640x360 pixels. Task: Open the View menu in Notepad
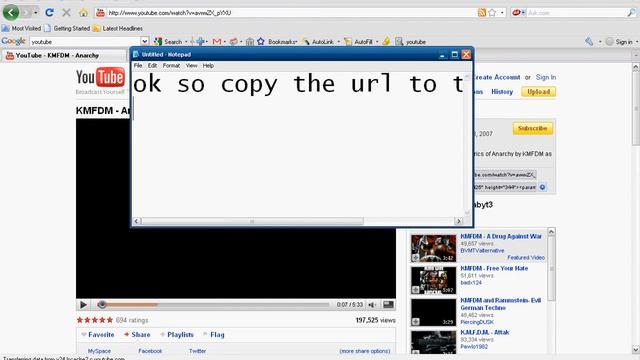(x=191, y=66)
